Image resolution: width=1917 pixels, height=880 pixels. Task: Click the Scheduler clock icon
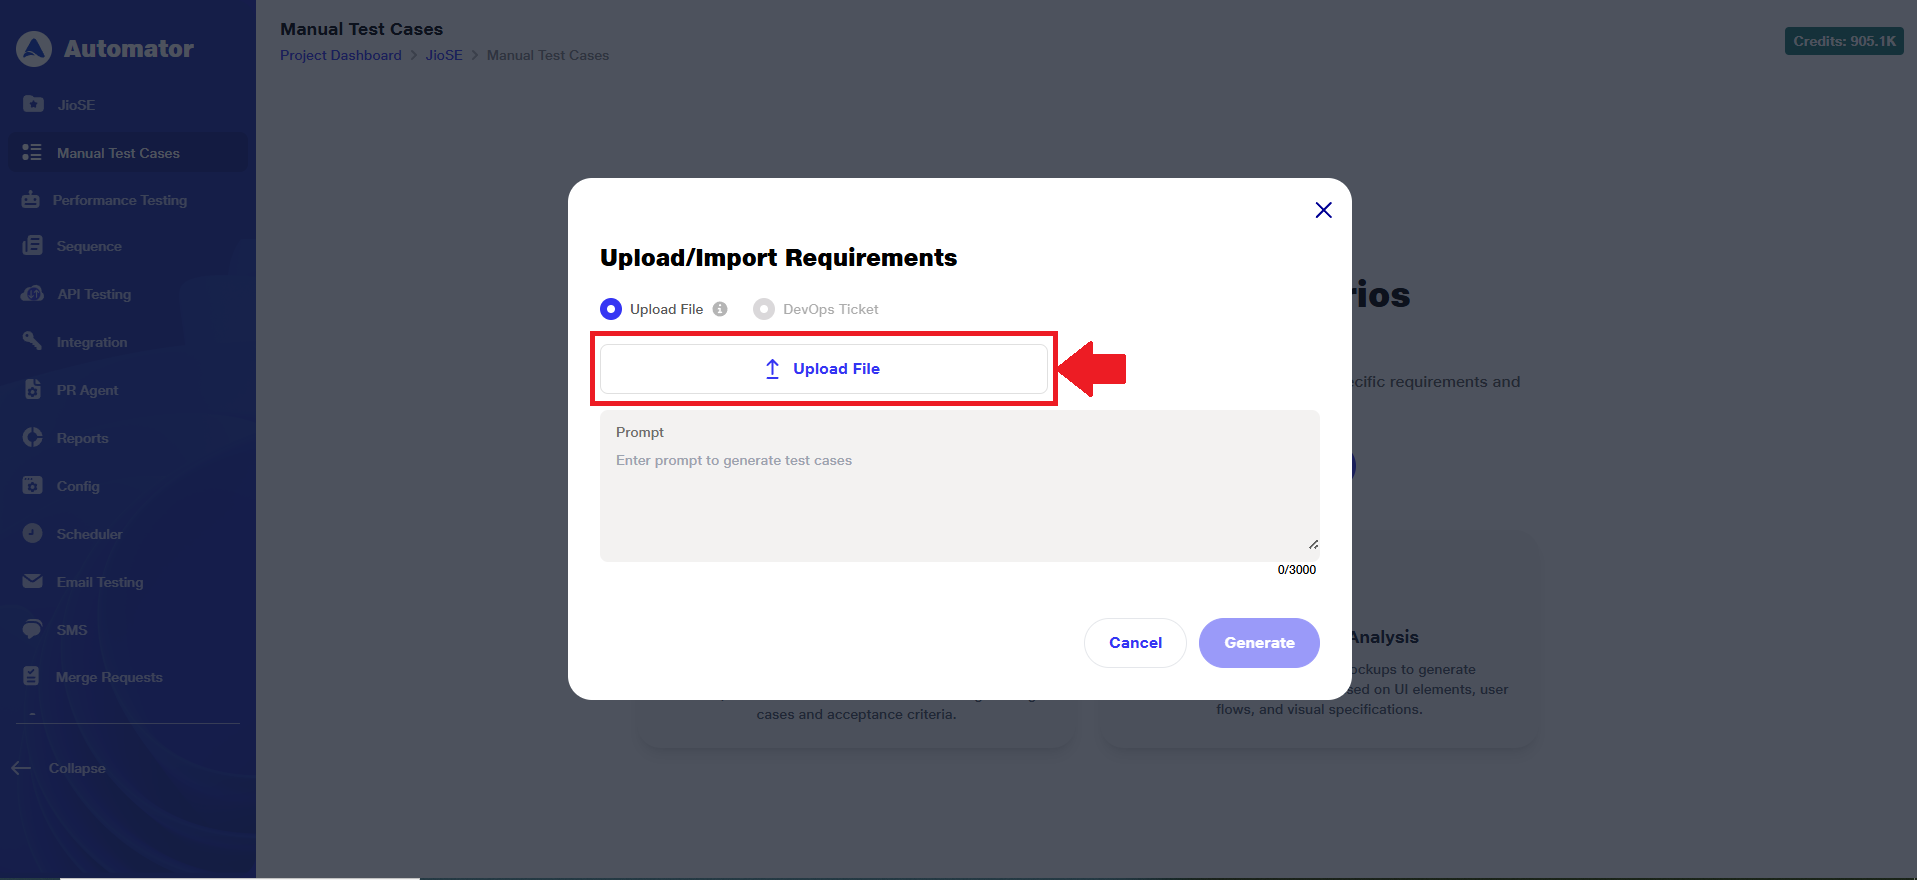[x=33, y=534]
